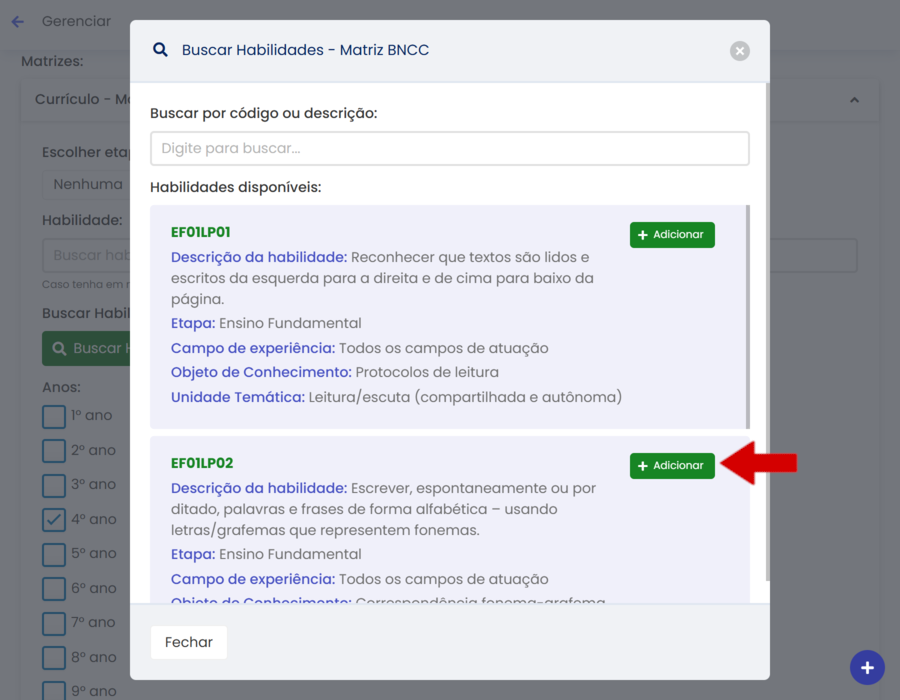900x700 pixels.
Task: Collapse the Currículo section chevron
Action: (x=855, y=100)
